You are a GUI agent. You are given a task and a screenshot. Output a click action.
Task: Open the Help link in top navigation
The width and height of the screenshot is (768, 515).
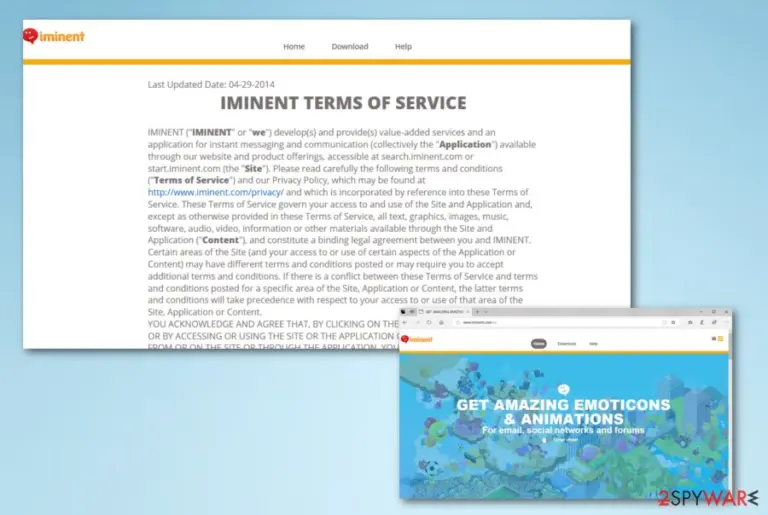(403, 47)
